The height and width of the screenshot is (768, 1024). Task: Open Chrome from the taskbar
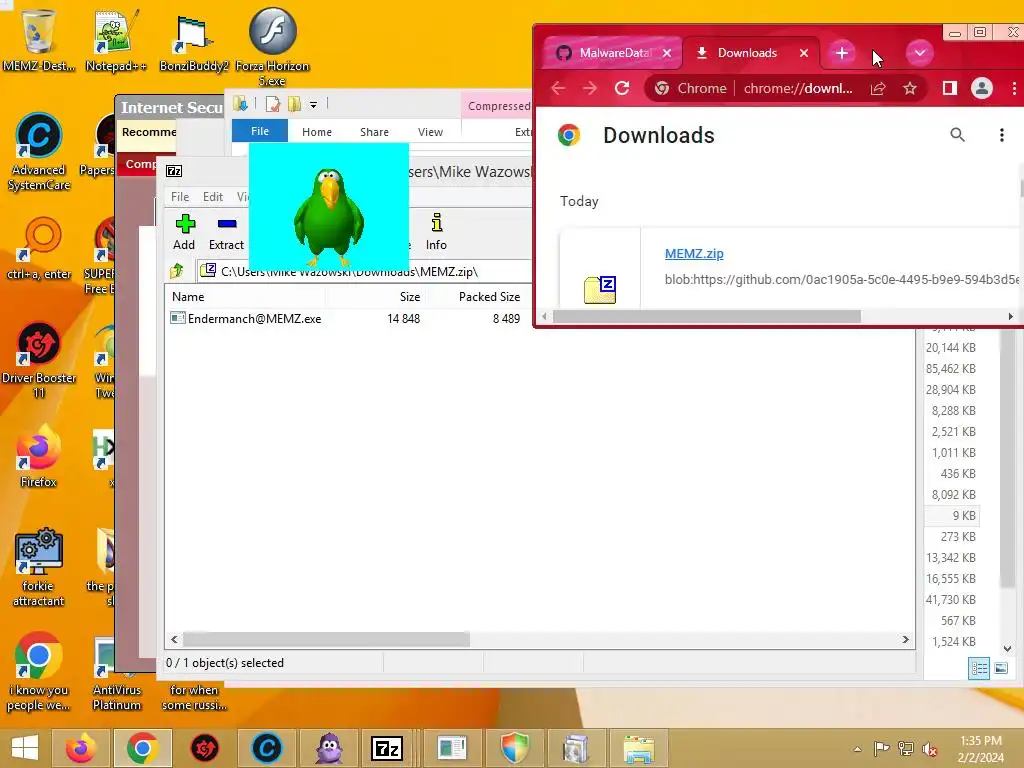click(142, 748)
